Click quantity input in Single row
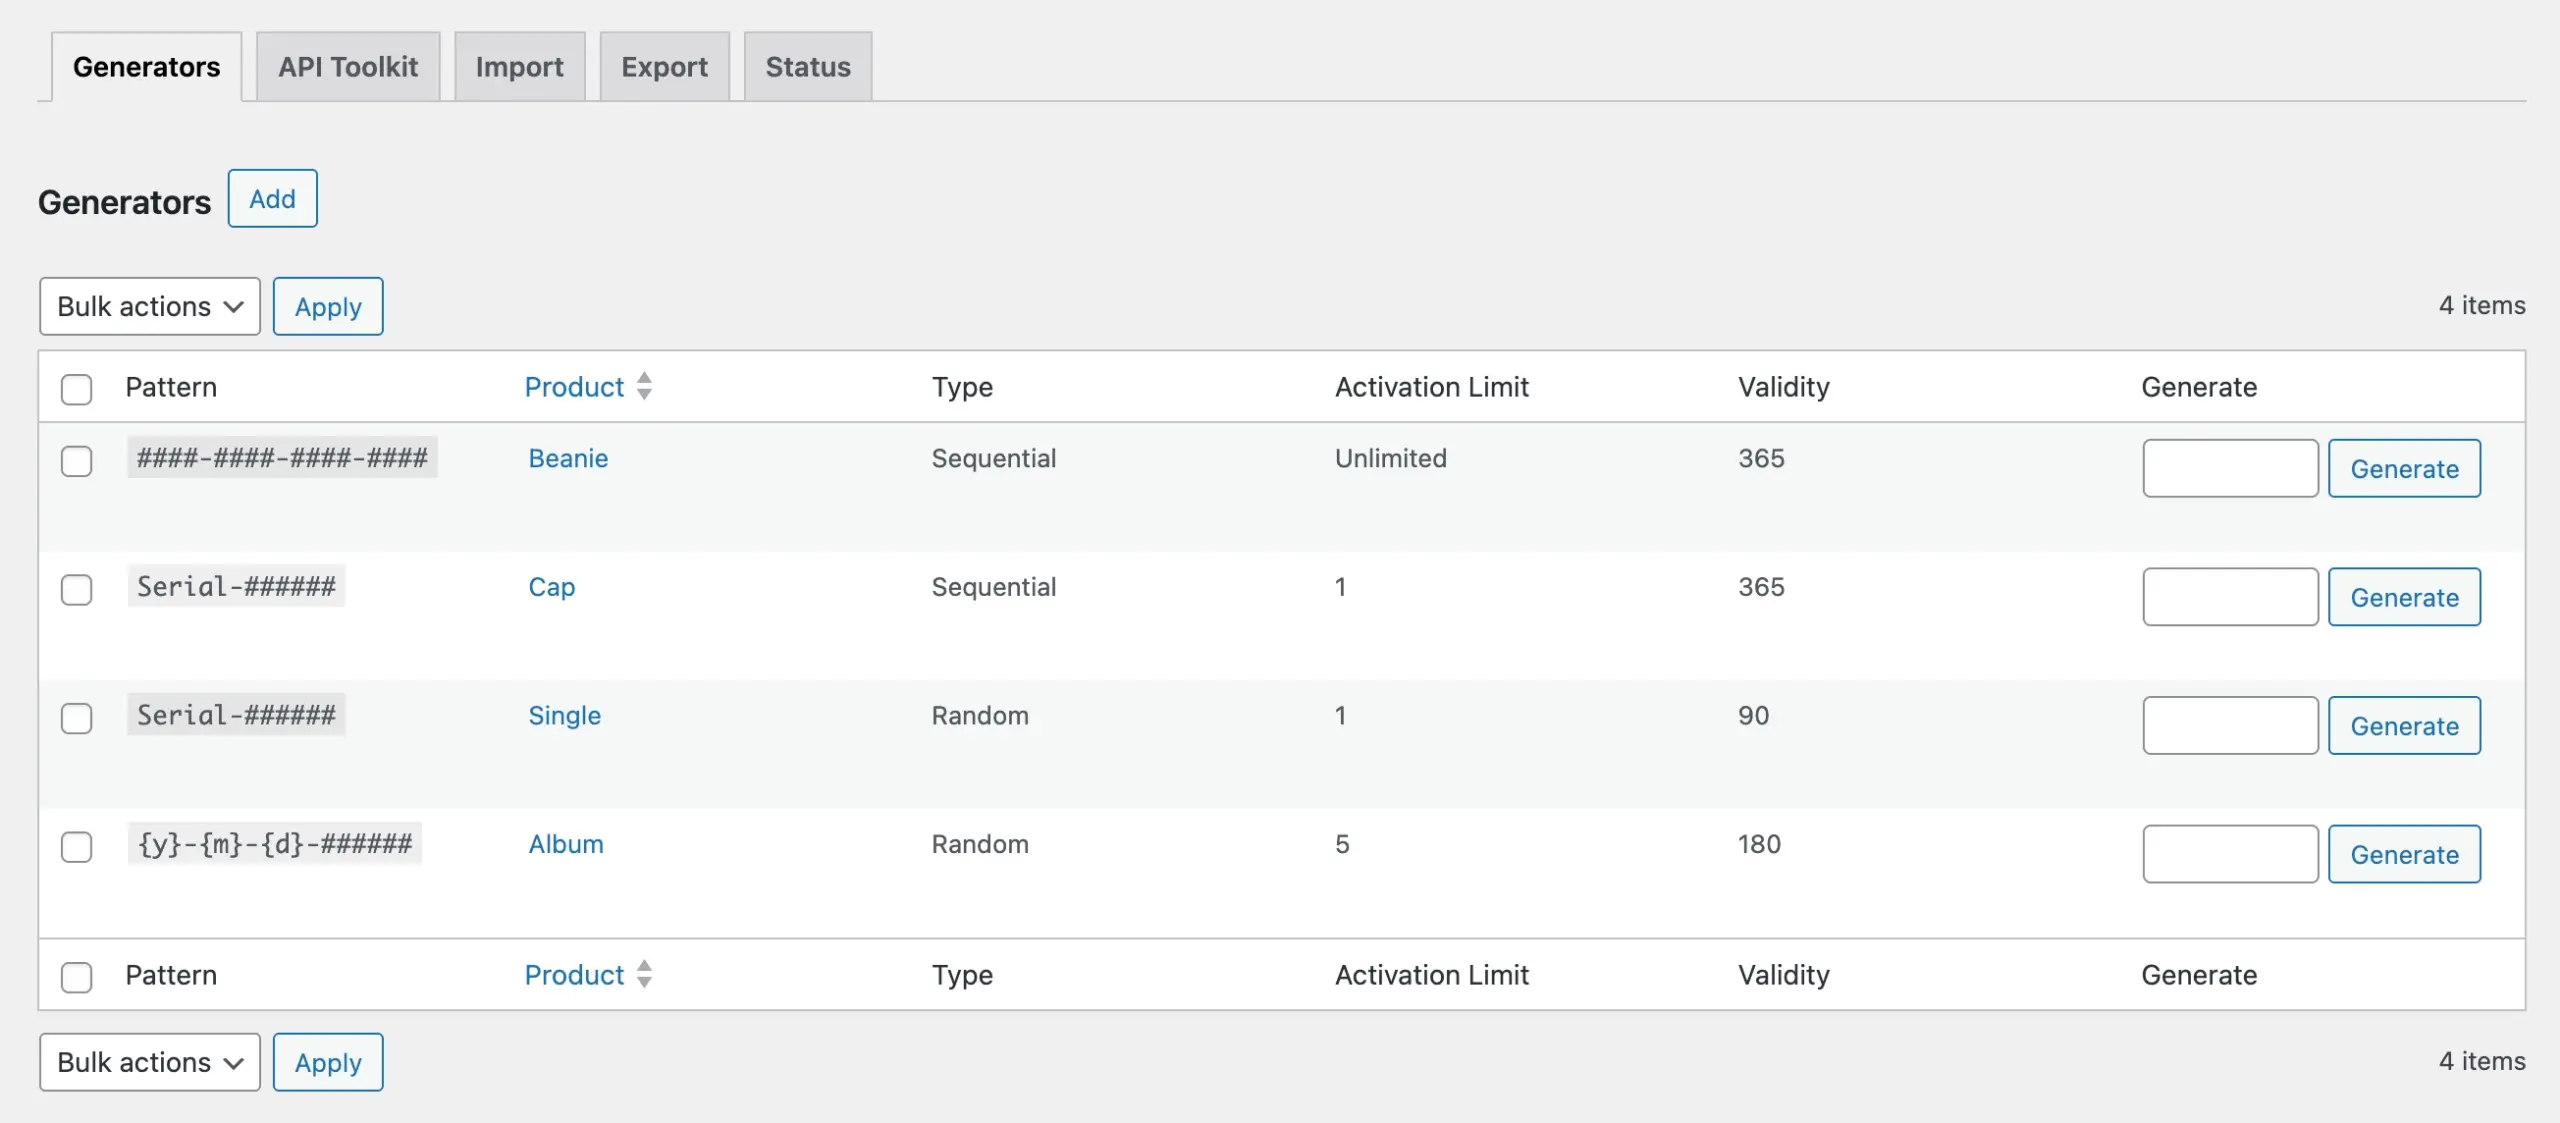 tap(2229, 726)
